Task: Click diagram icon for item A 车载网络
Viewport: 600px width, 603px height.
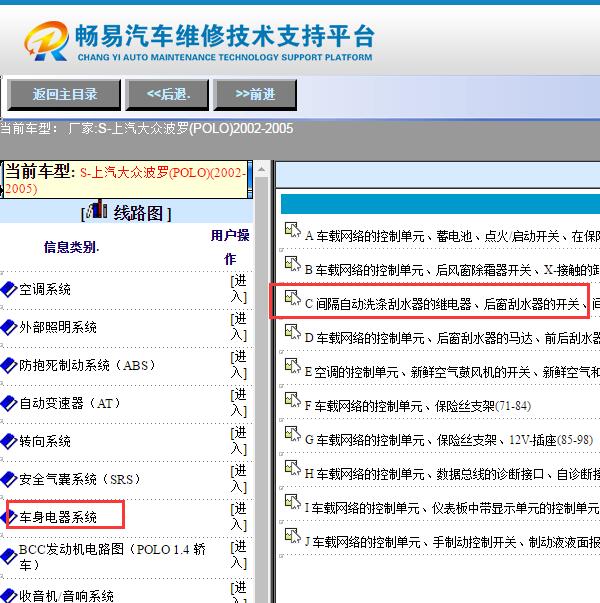Action: point(293,230)
